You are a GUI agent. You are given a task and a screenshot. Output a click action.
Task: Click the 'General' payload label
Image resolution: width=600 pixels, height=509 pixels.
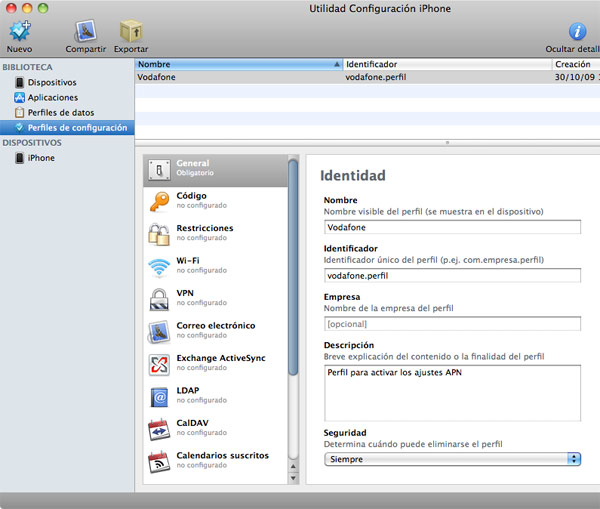coord(192,163)
